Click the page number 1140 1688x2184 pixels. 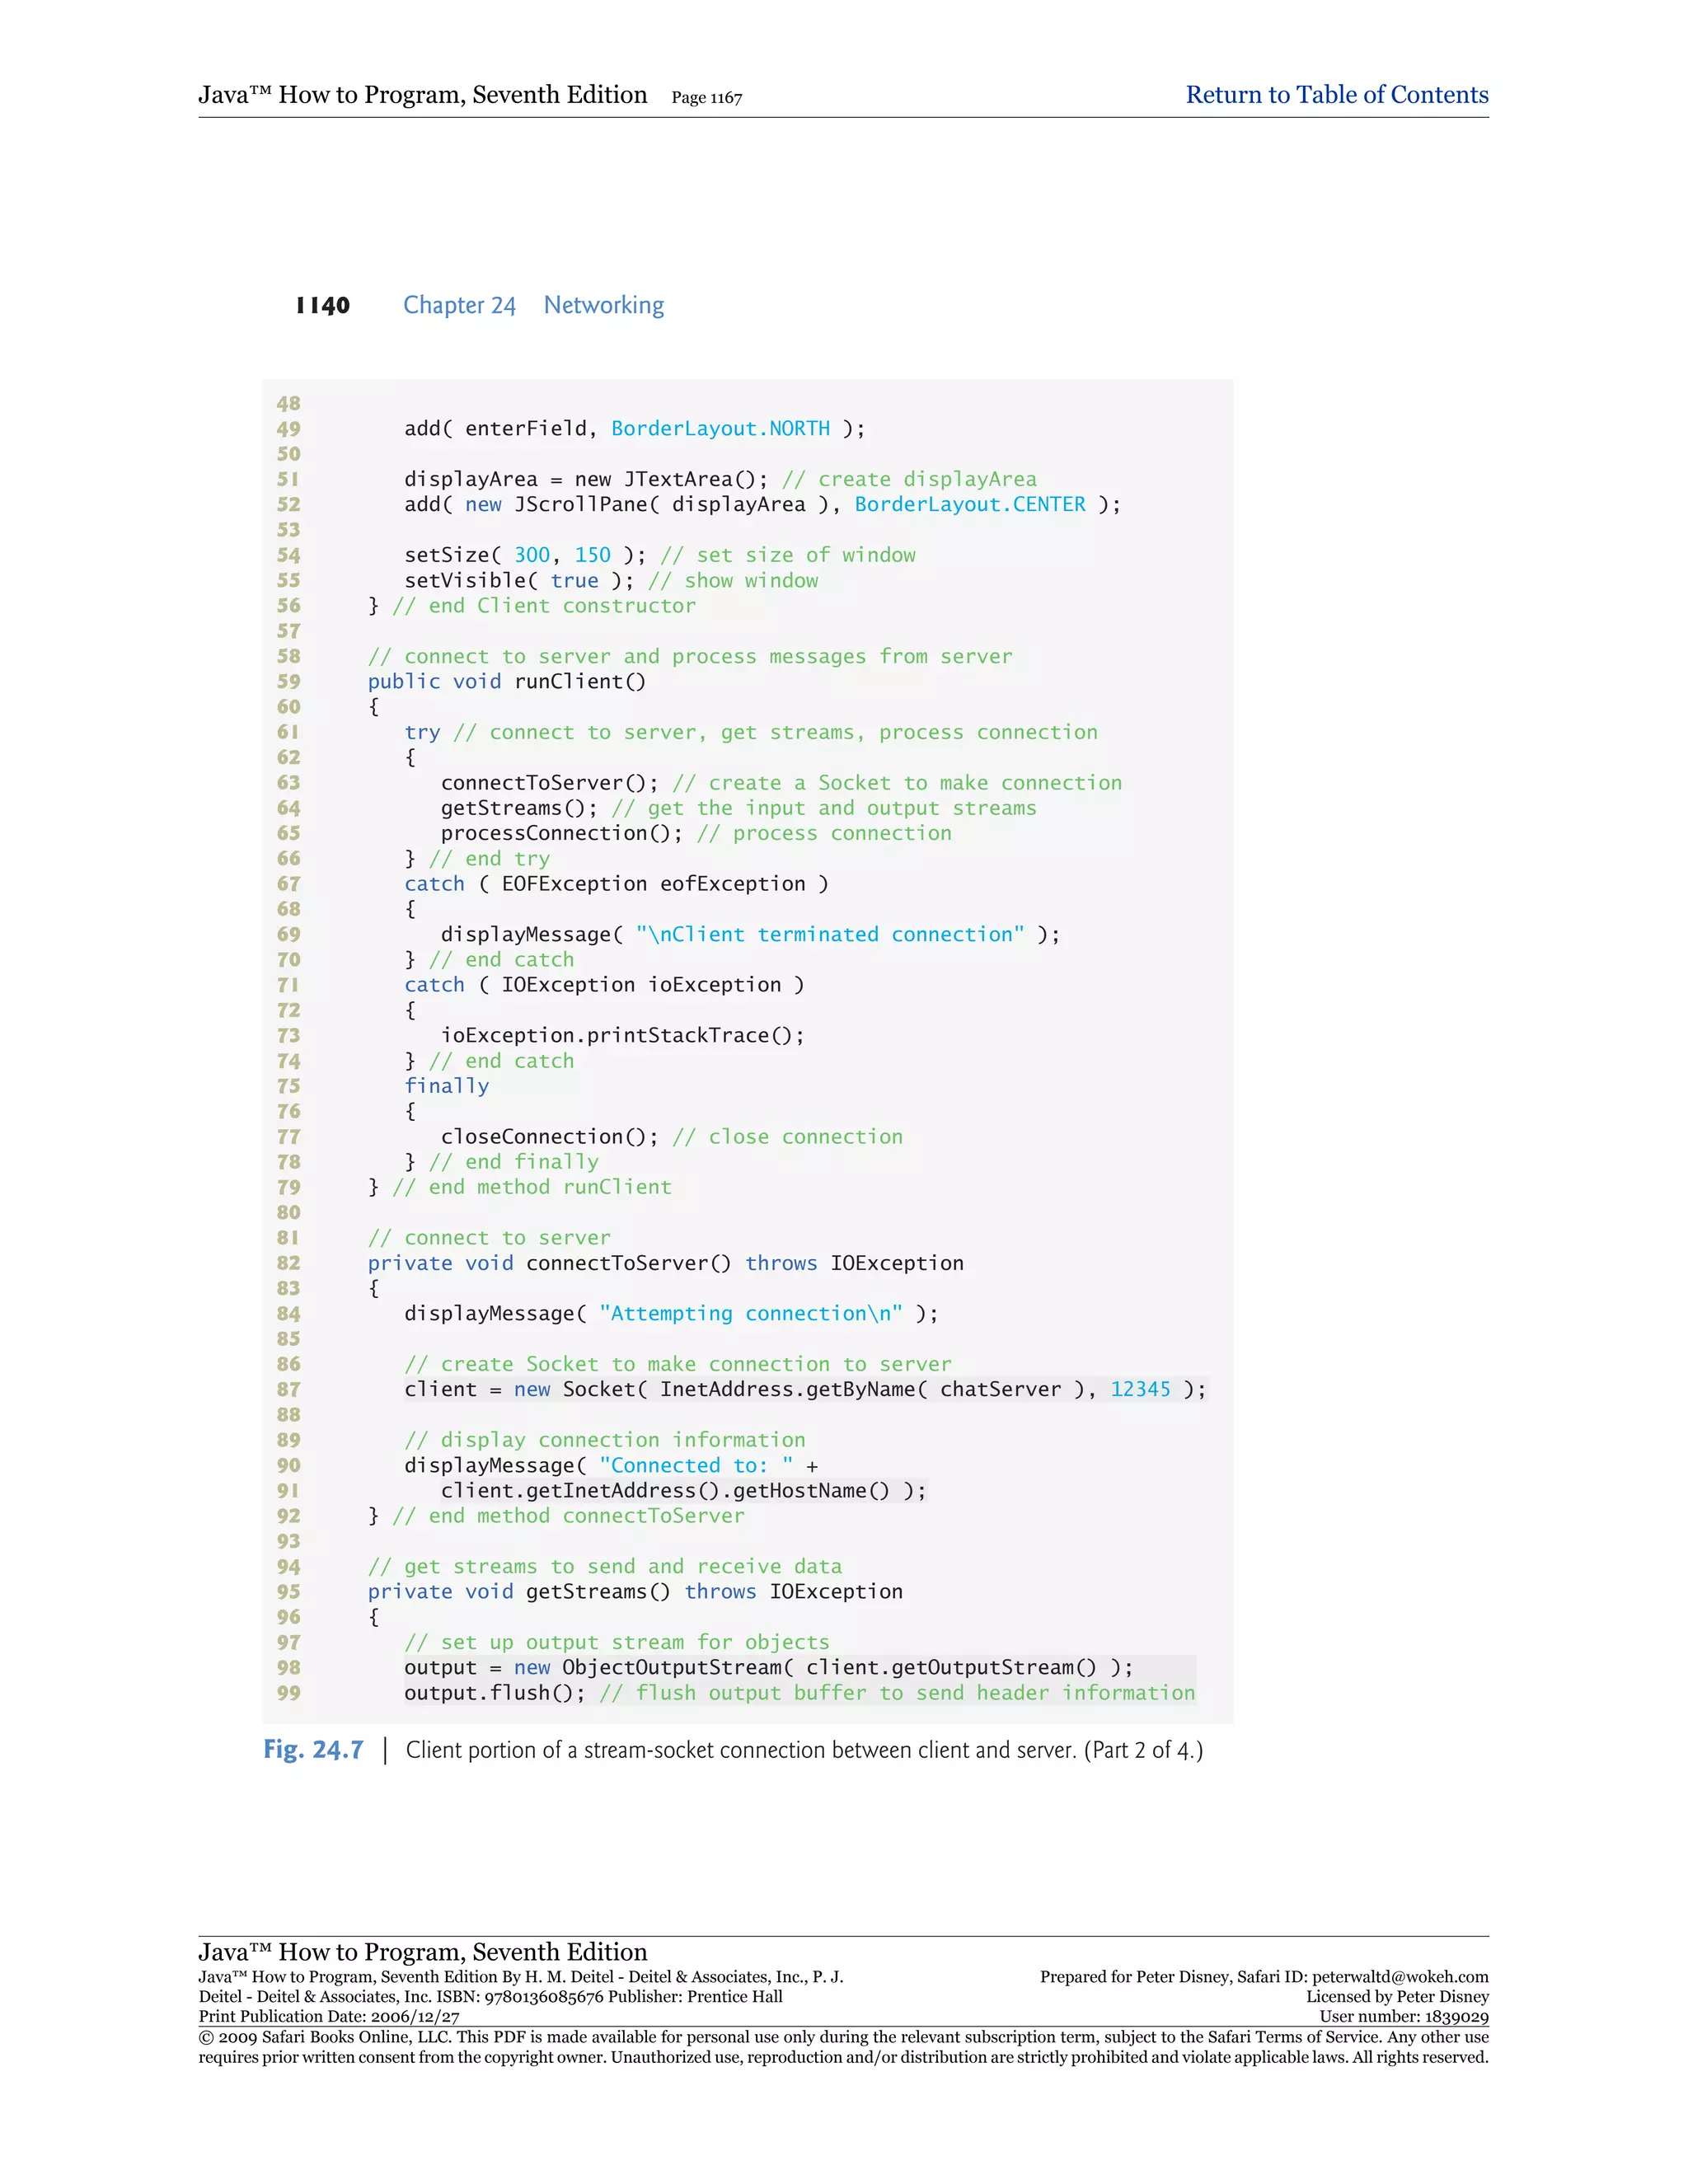322,306
